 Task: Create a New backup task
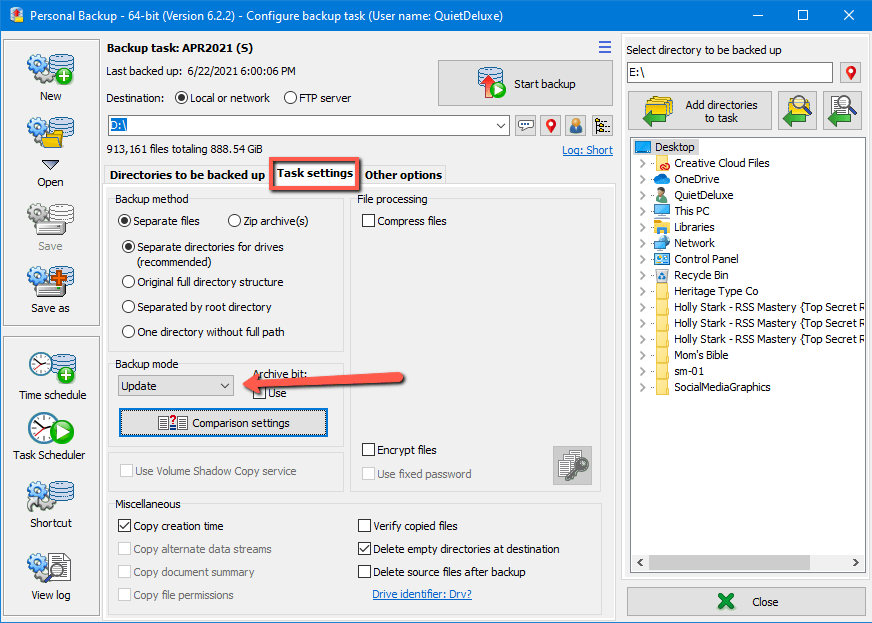(51, 77)
